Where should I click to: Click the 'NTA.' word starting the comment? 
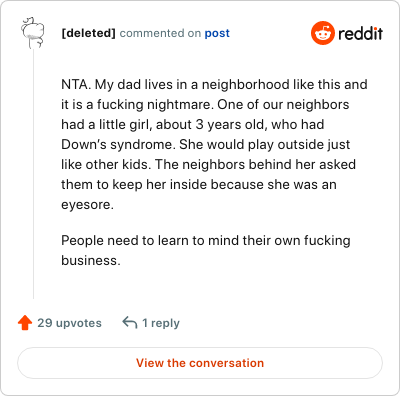pyautogui.click(x=76, y=84)
